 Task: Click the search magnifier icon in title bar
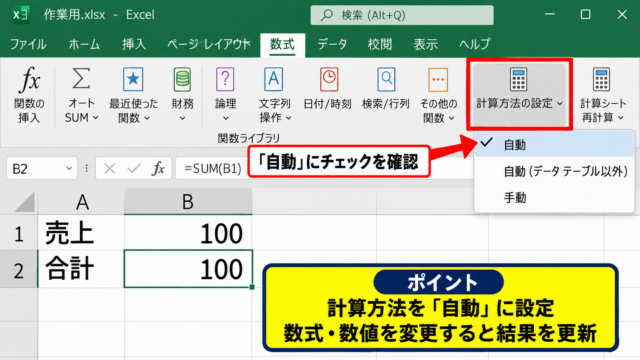[327, 15]
